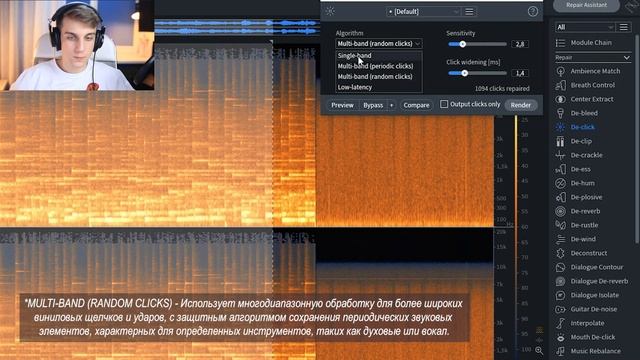This screenshot has width=640, height=360.
Task: Choose Multi-band (periodic clicks) option
Action: [x=379, y=66]
